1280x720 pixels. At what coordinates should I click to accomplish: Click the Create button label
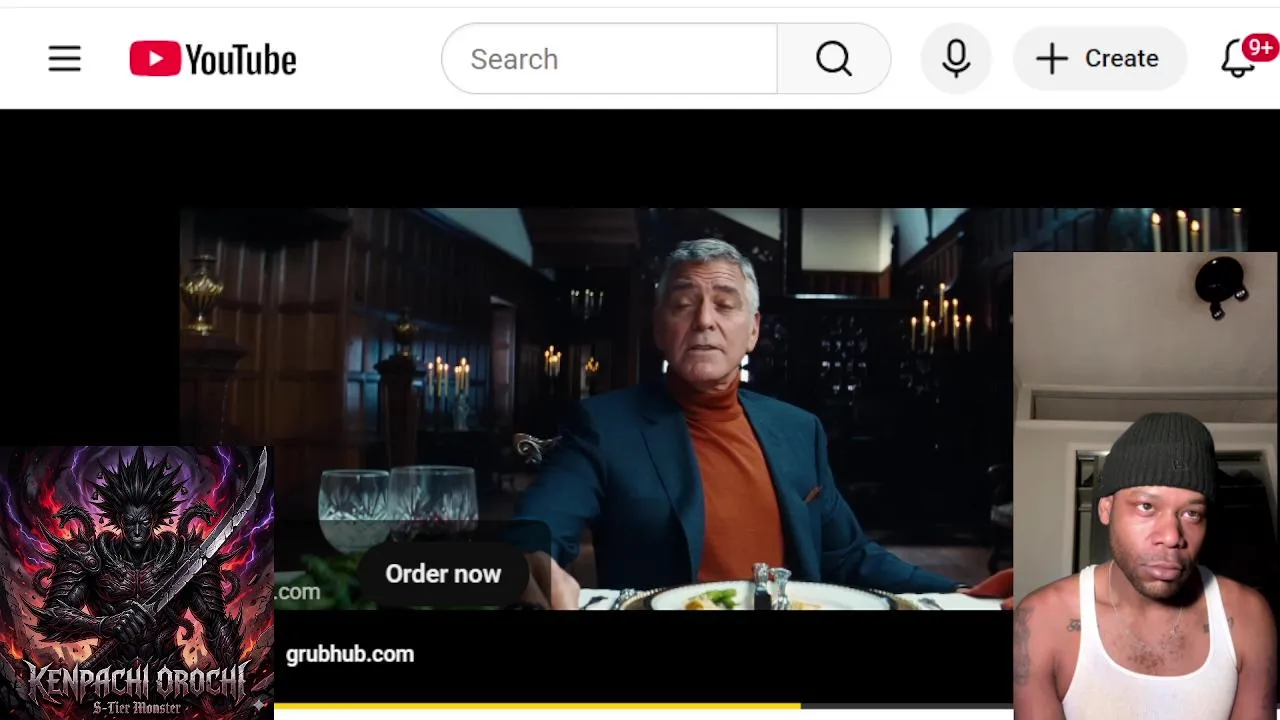point(1121,59)
